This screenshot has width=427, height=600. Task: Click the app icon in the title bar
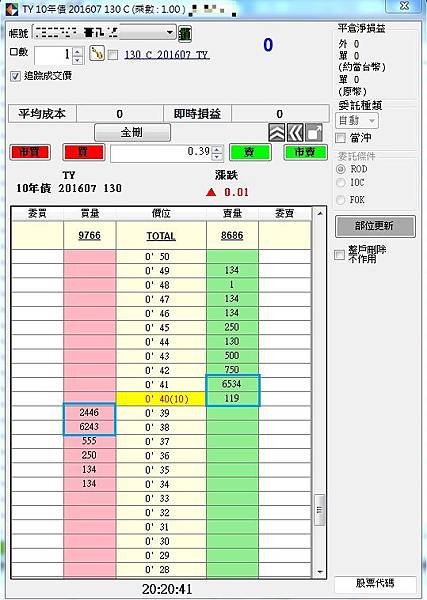(x=10, y=8)
